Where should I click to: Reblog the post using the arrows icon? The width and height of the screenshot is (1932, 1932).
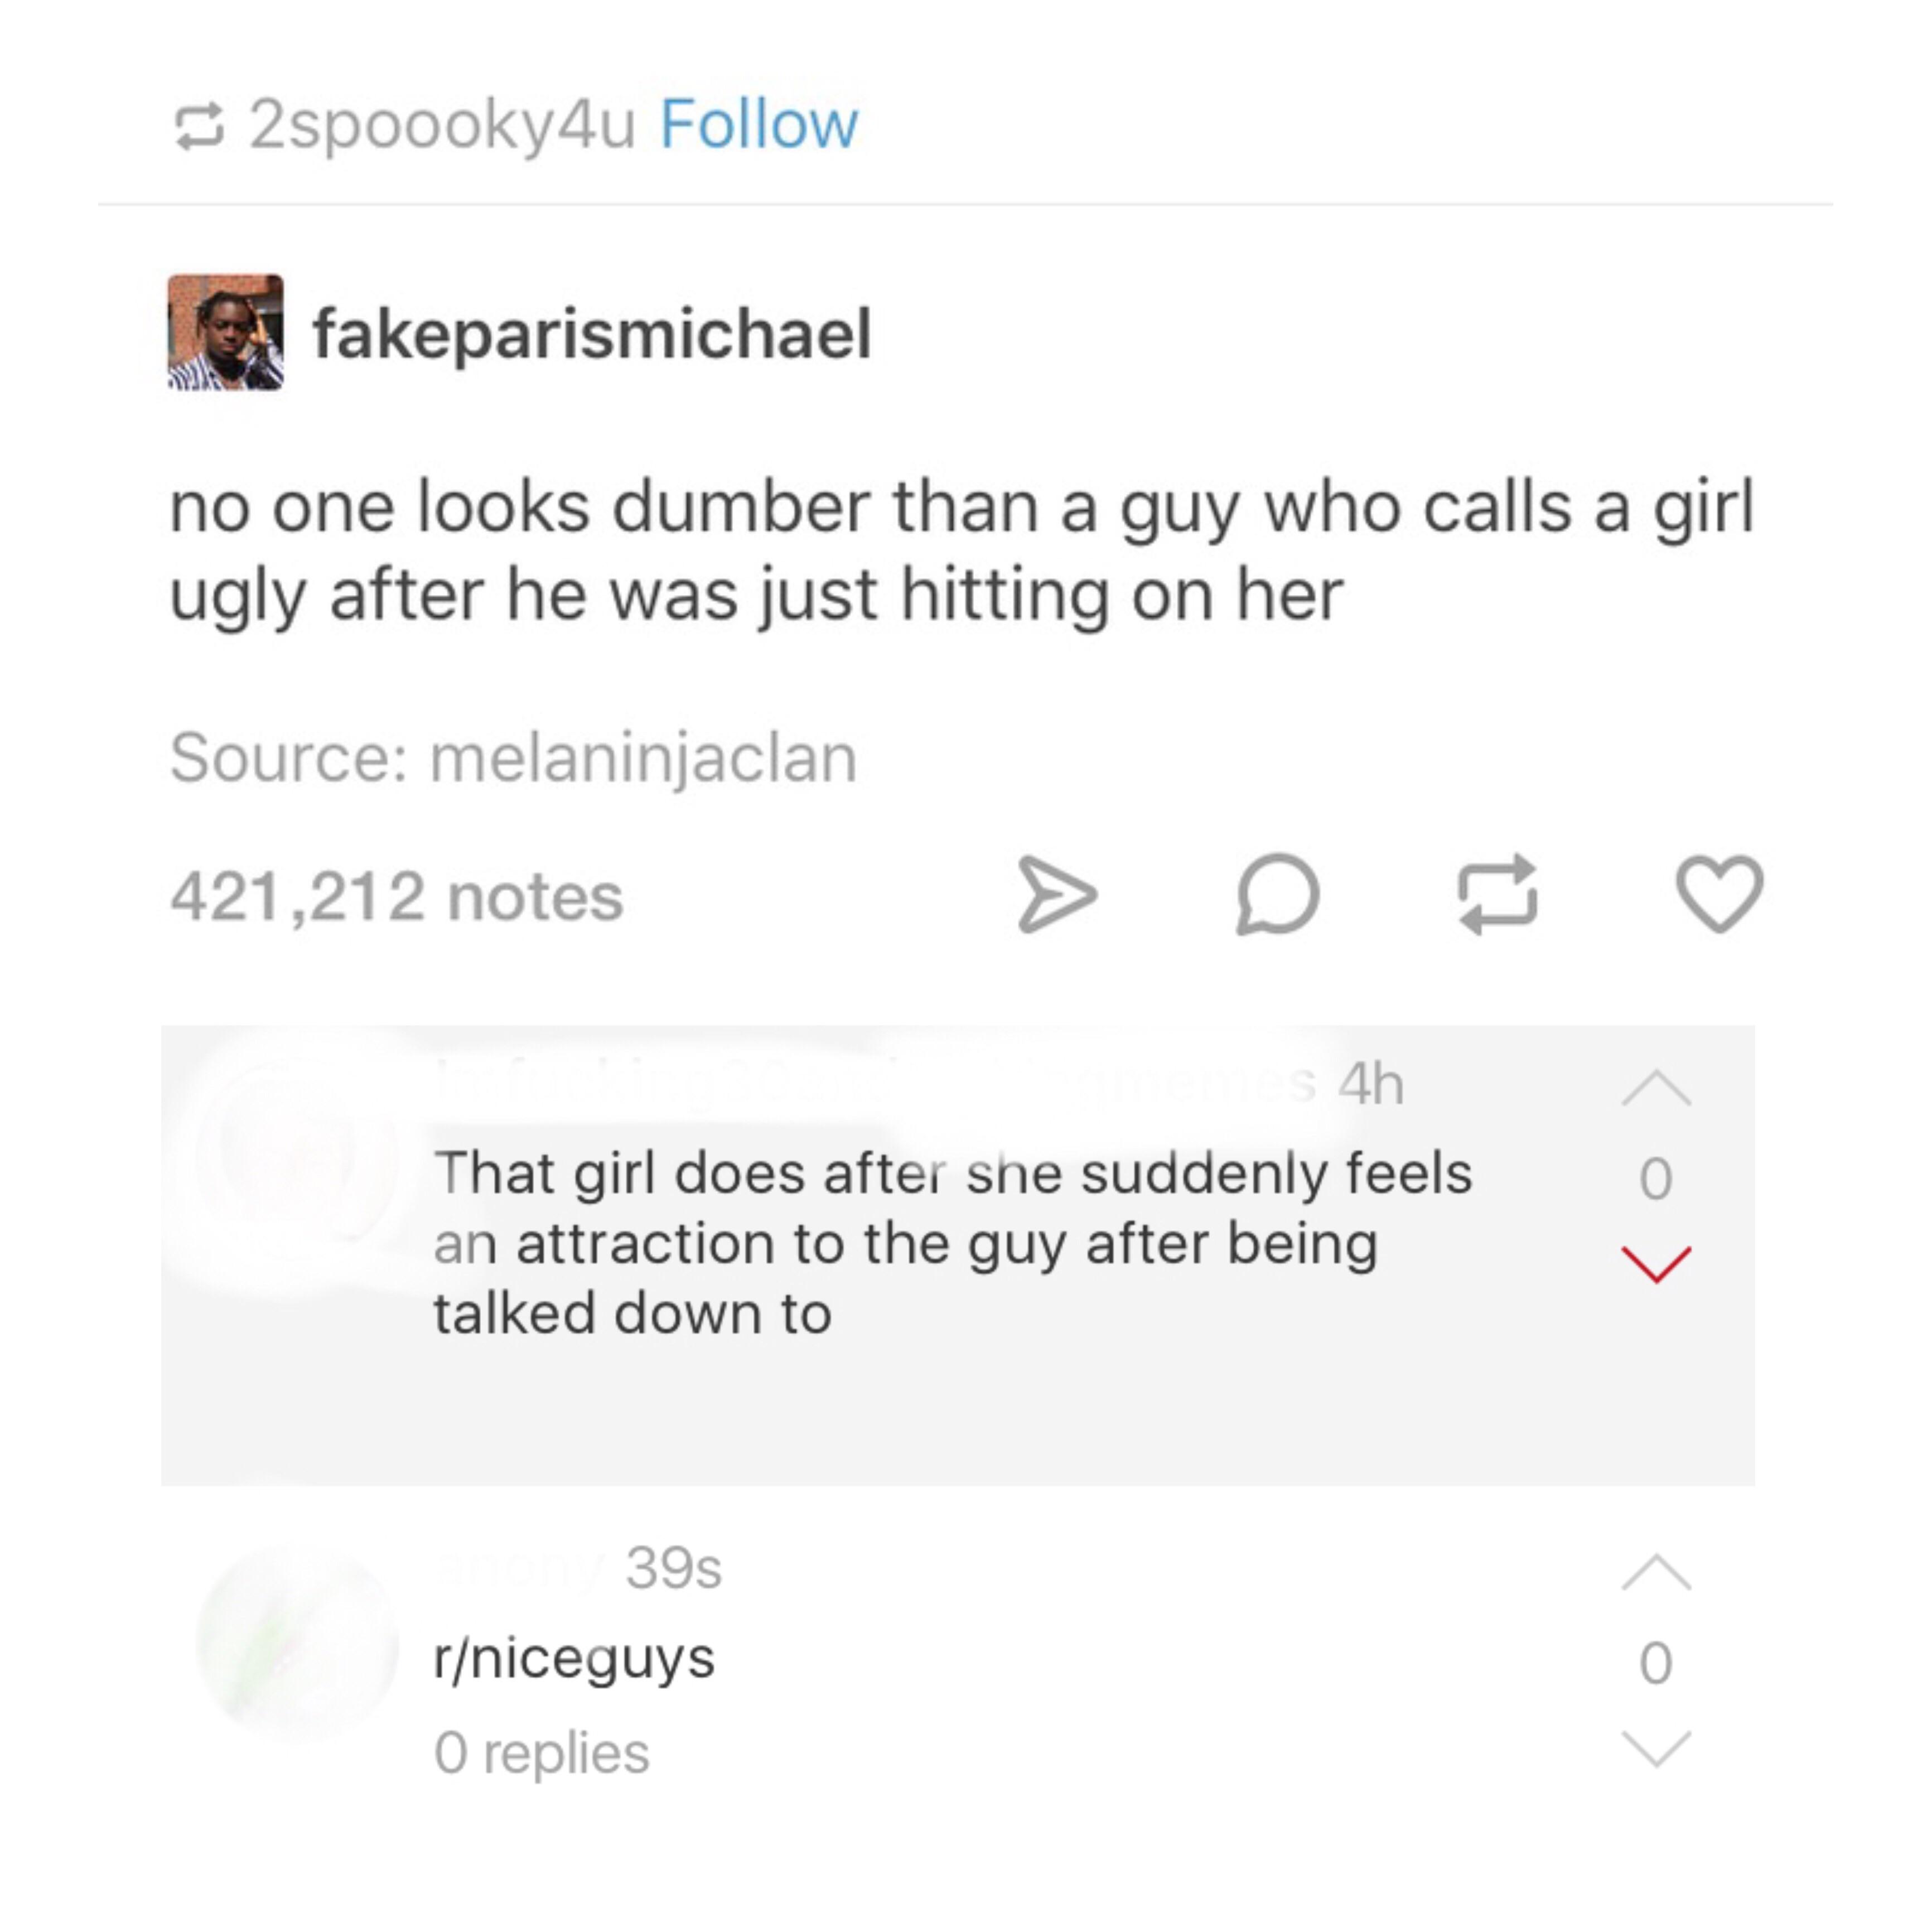pyautogui.click(x=1498, y=894)
